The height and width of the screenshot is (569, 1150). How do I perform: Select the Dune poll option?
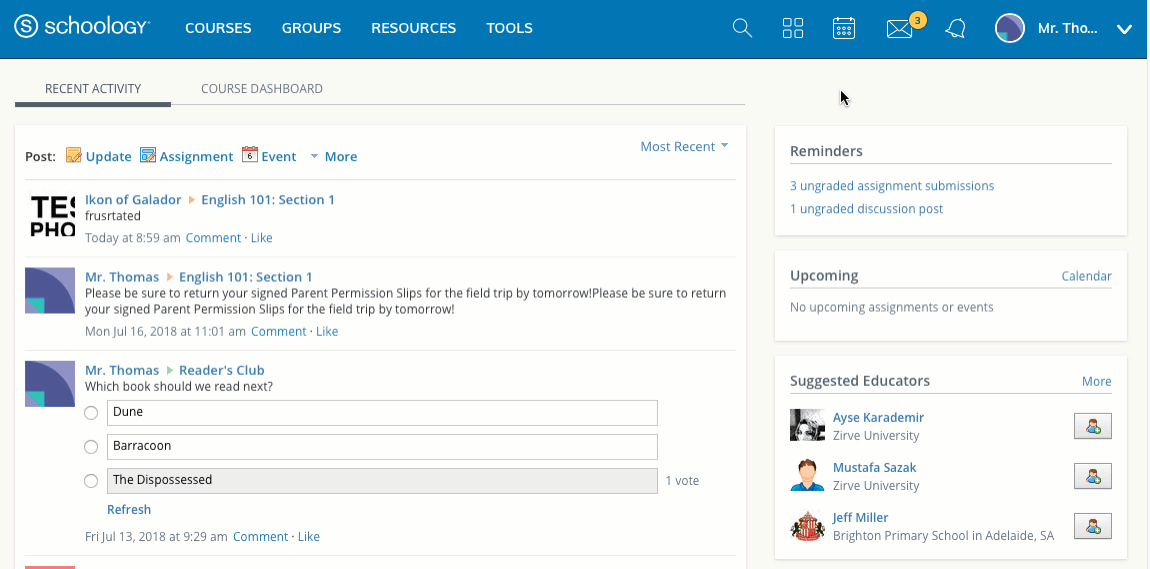pyautogui.click(x=91, y=413)
